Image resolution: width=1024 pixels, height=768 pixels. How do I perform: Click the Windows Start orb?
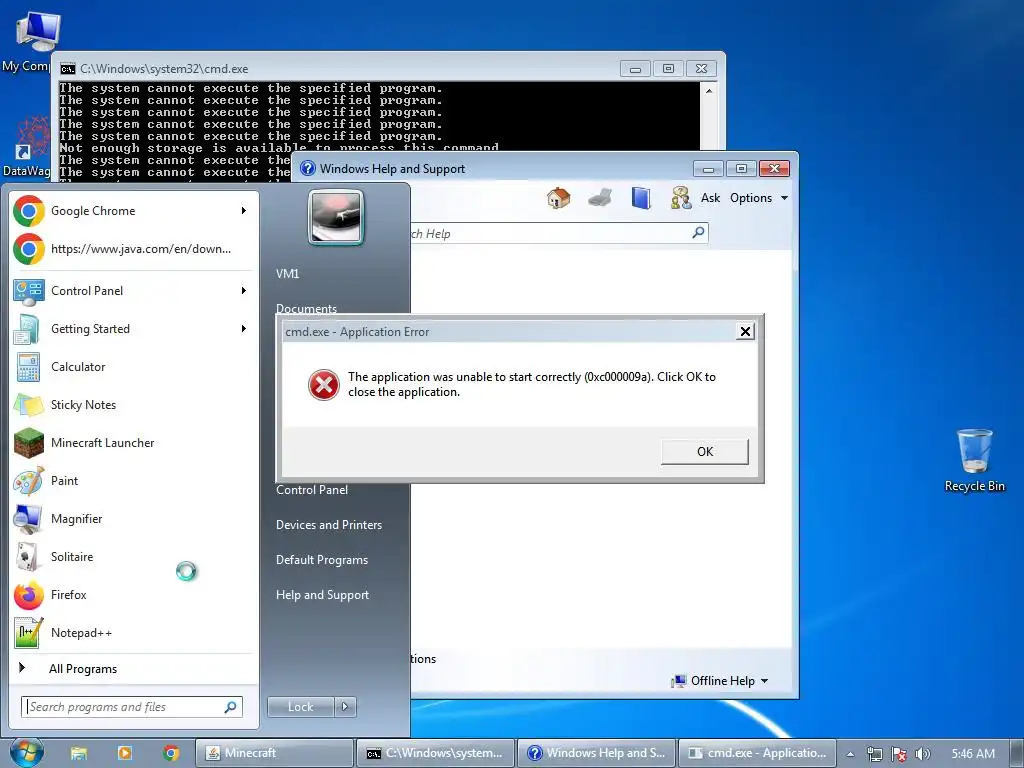coord(27,752)
